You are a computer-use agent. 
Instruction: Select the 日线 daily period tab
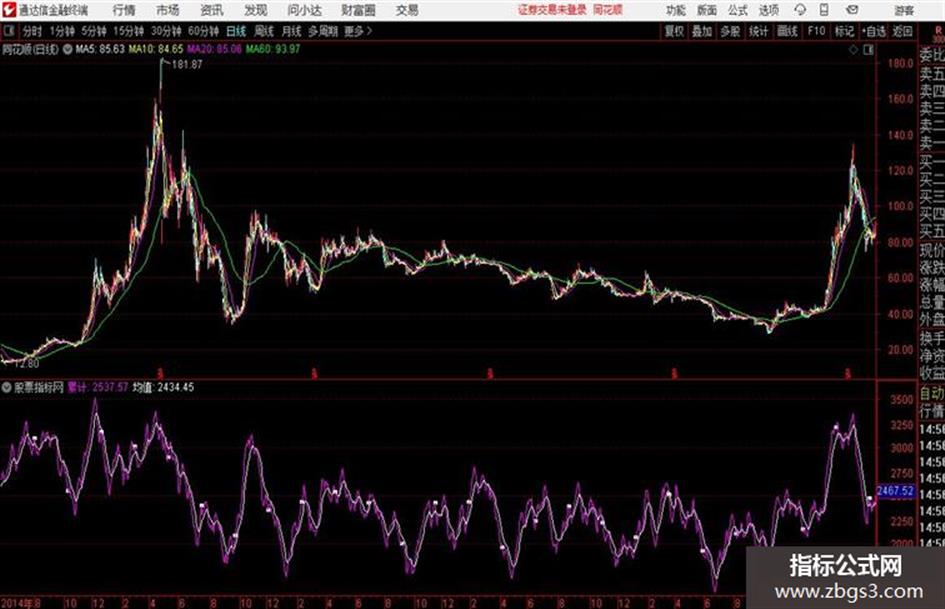[x=236, y=31]
